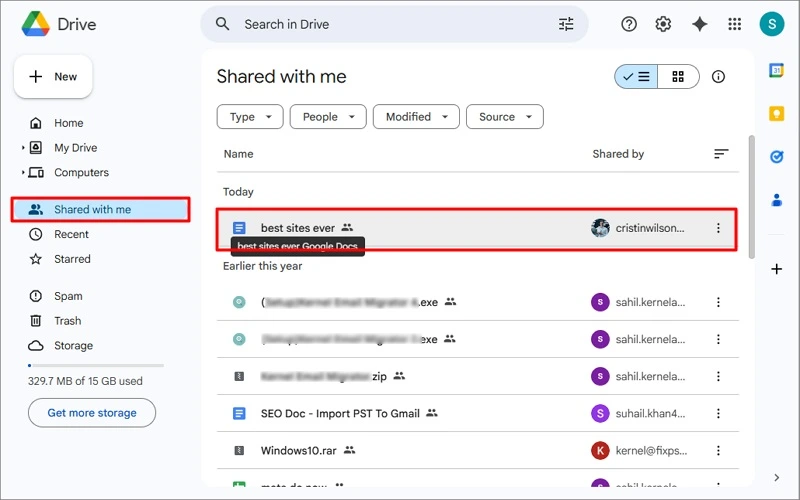Open more actions for best sites ever

pyautogui.click(x=718, y=228)
